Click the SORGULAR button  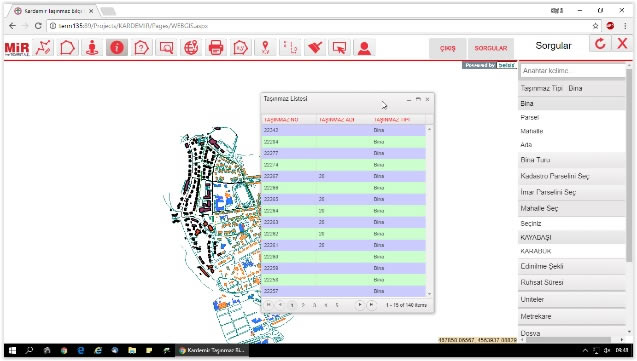[x=491, y=48]
